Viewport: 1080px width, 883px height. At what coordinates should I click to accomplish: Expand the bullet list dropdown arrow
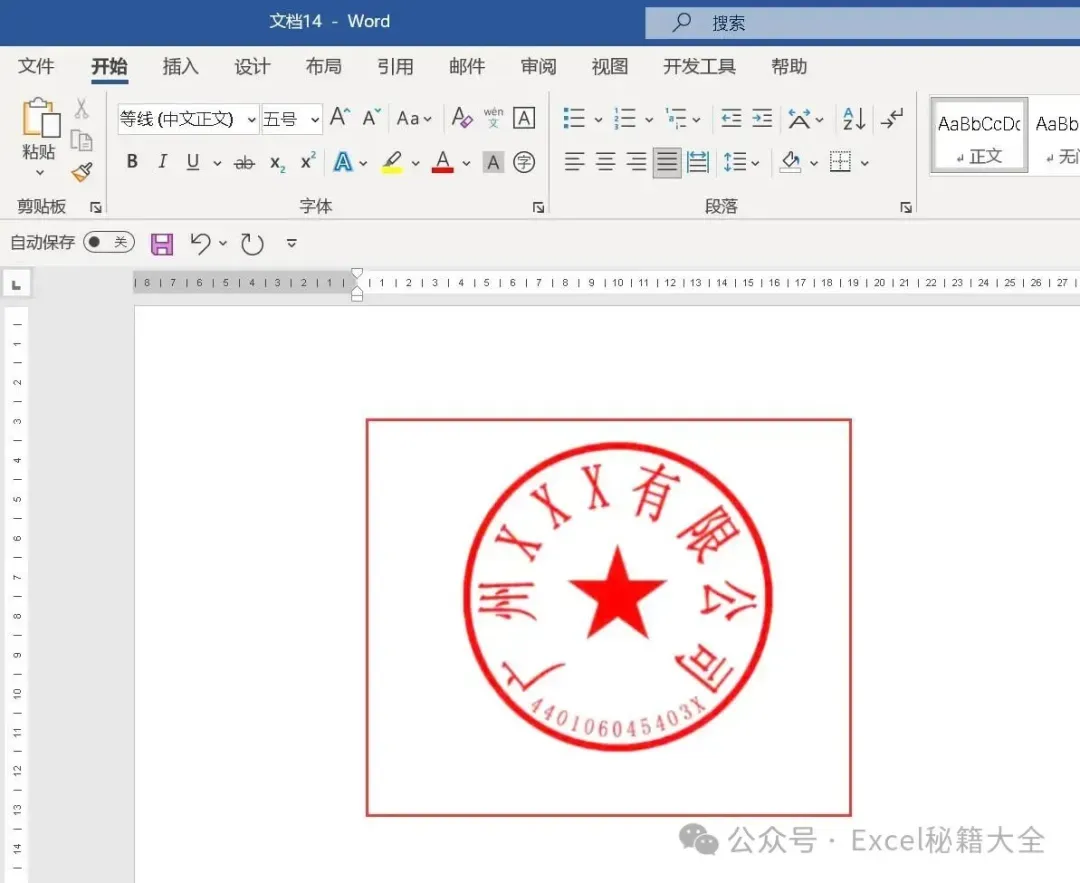[x=598, y=120]
